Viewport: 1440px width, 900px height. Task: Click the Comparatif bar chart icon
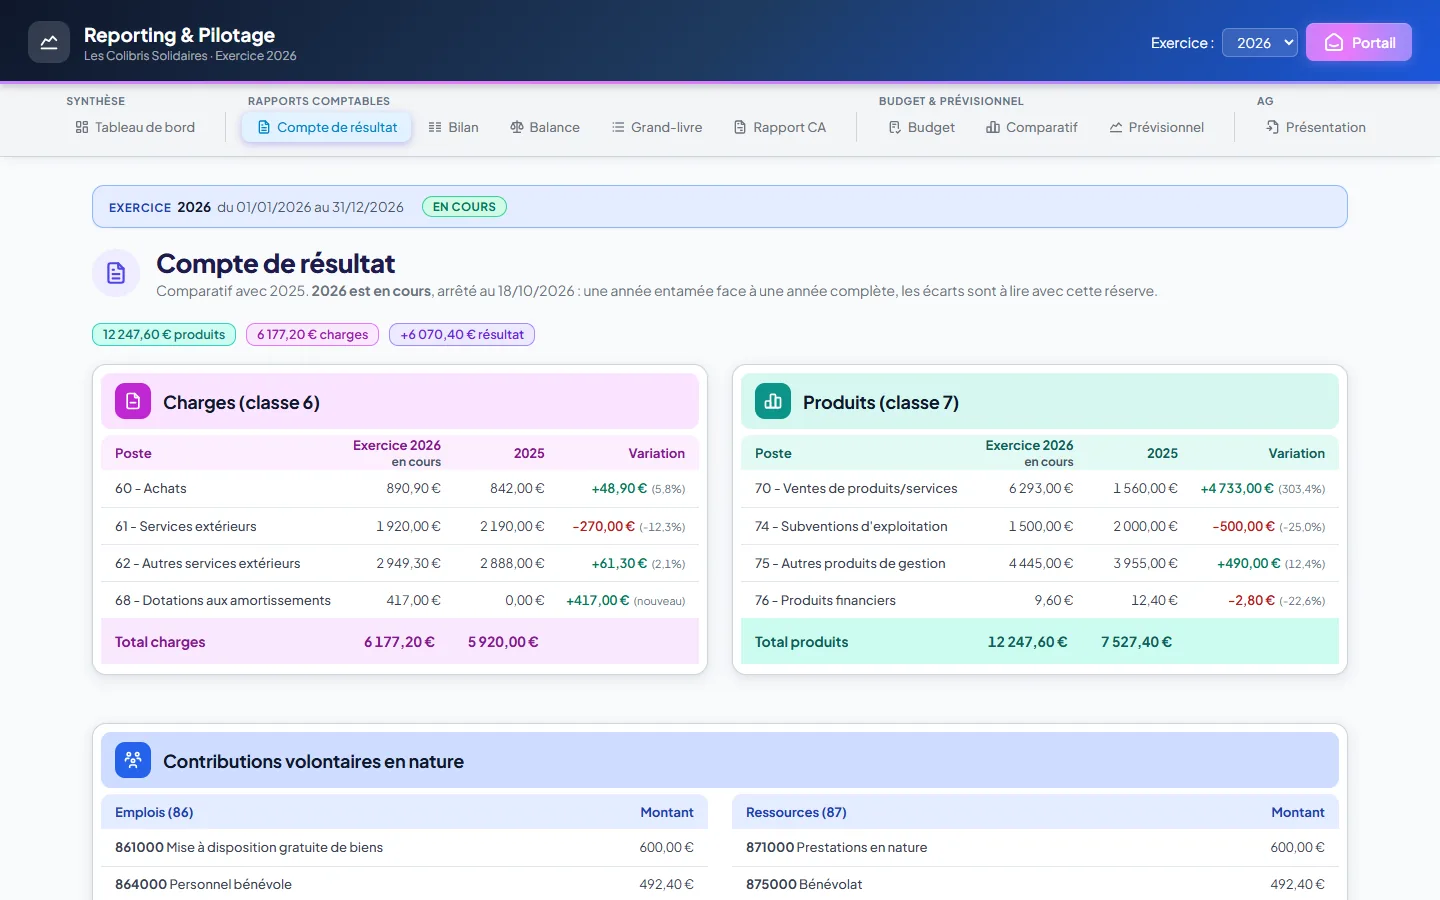point(993,127)
